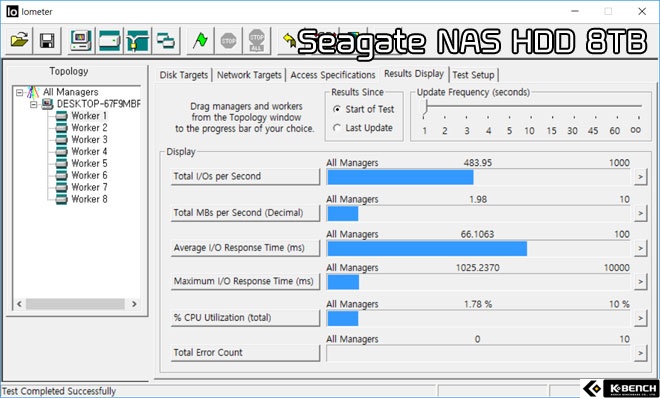Start new network worker icon

click(x=138, y=41)
